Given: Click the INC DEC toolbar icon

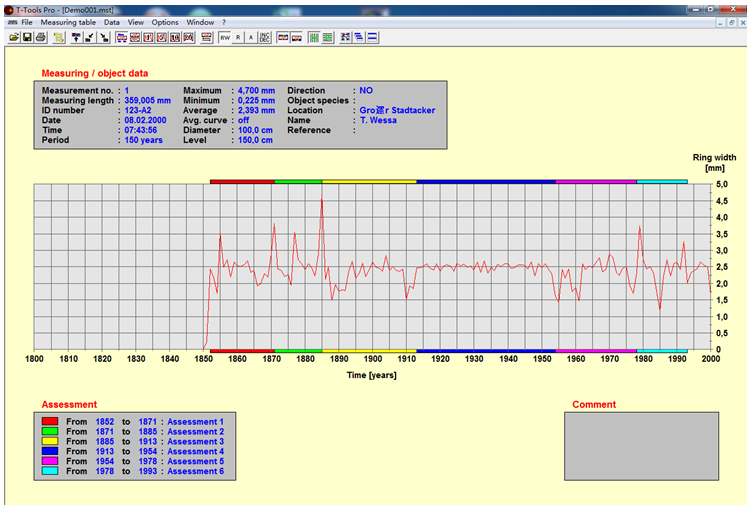Looking at the screenshot, I should pyautogui.click(x=264, y=37).
